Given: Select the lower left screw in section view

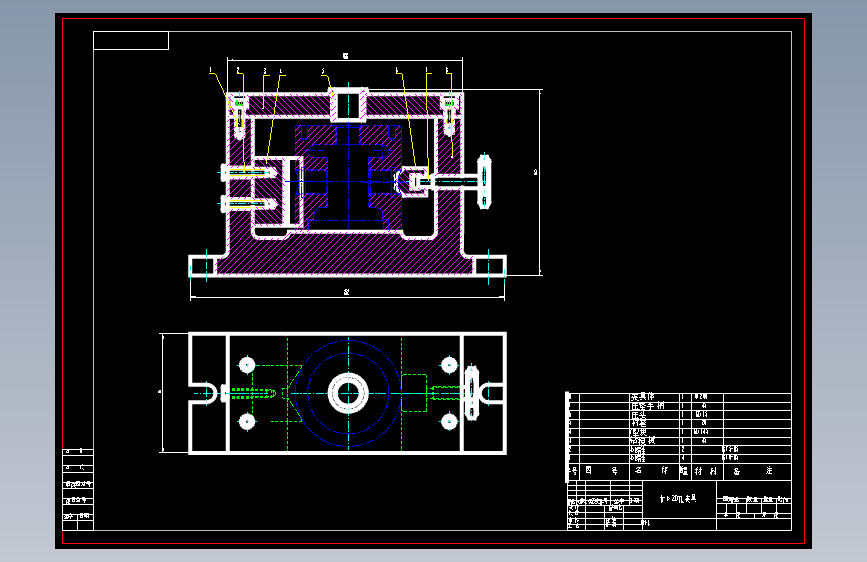Looking at the screenshot, I should pyautogui.click(x=248, y=204).
